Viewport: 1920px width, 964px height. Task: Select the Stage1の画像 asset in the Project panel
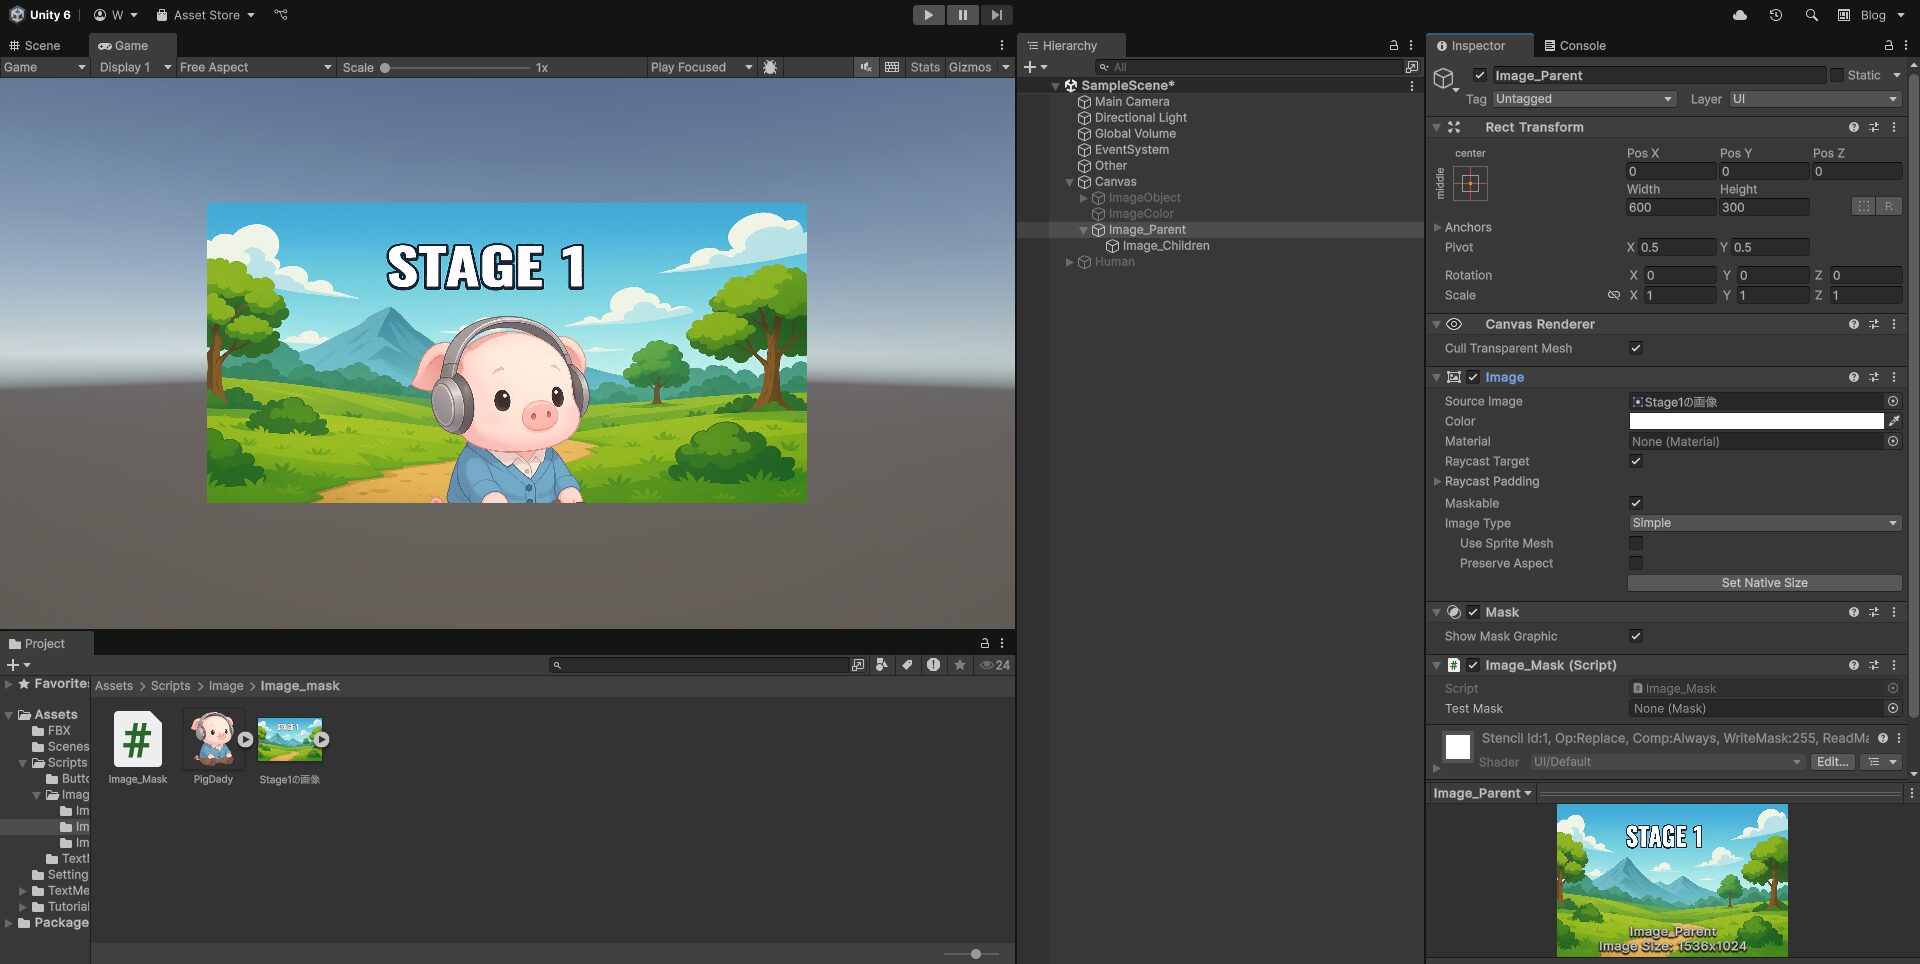click(290, 741)
